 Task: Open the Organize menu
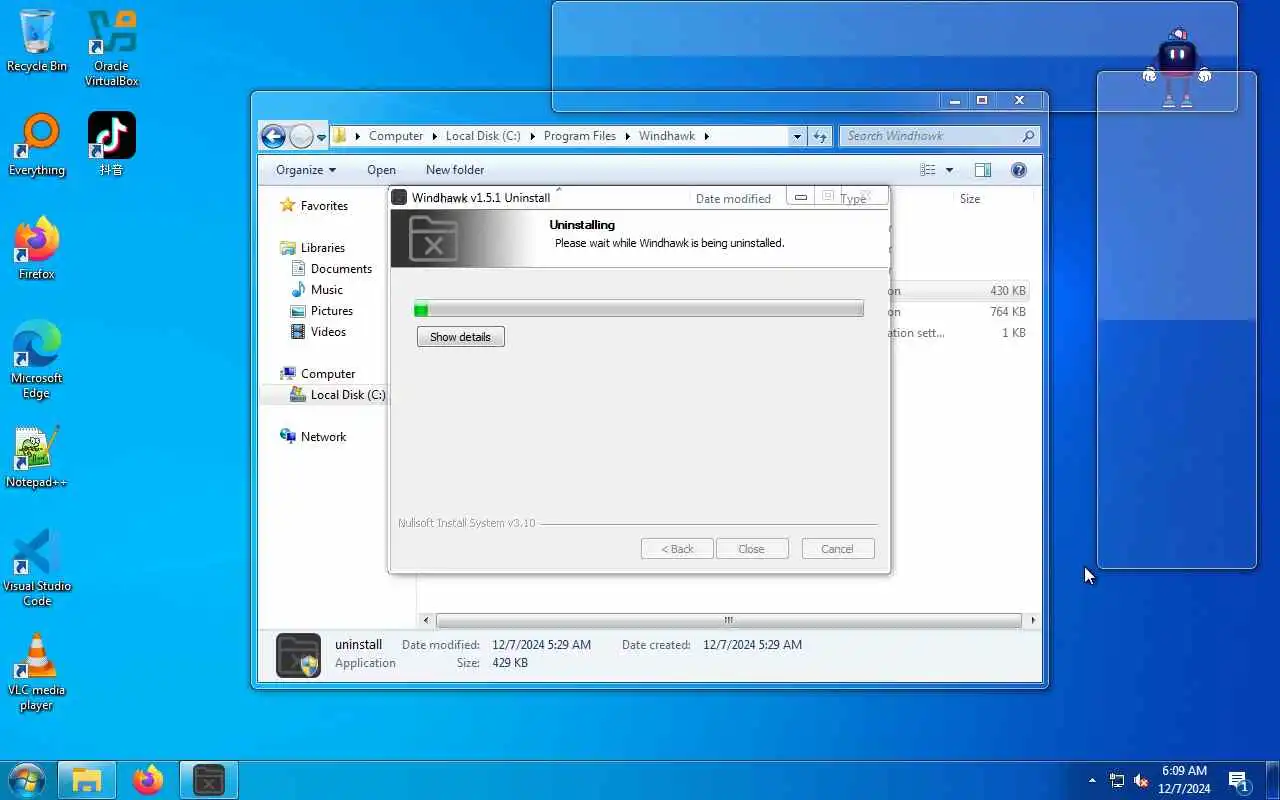(x=306, y=170)
